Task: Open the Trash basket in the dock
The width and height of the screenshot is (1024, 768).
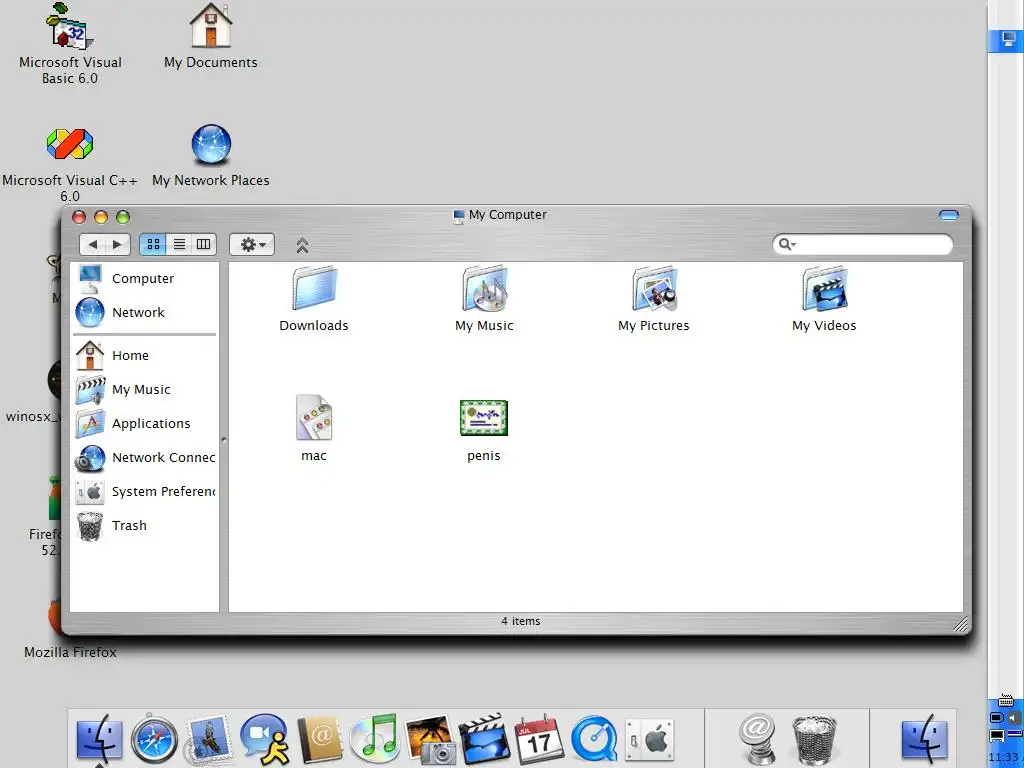Action: click(x=814, y=739)
